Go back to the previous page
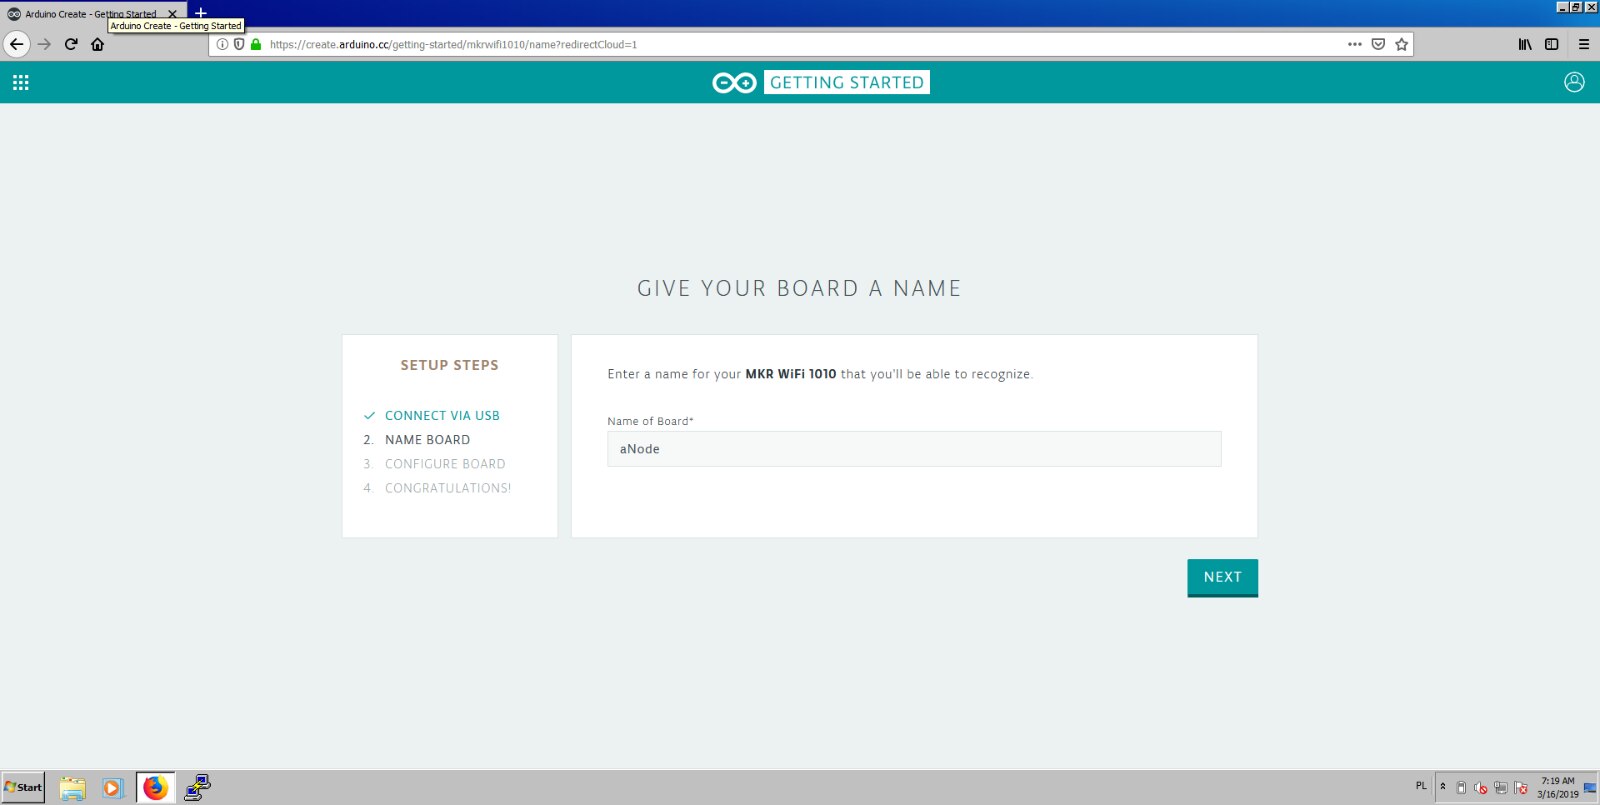 [x=16, y=44]
